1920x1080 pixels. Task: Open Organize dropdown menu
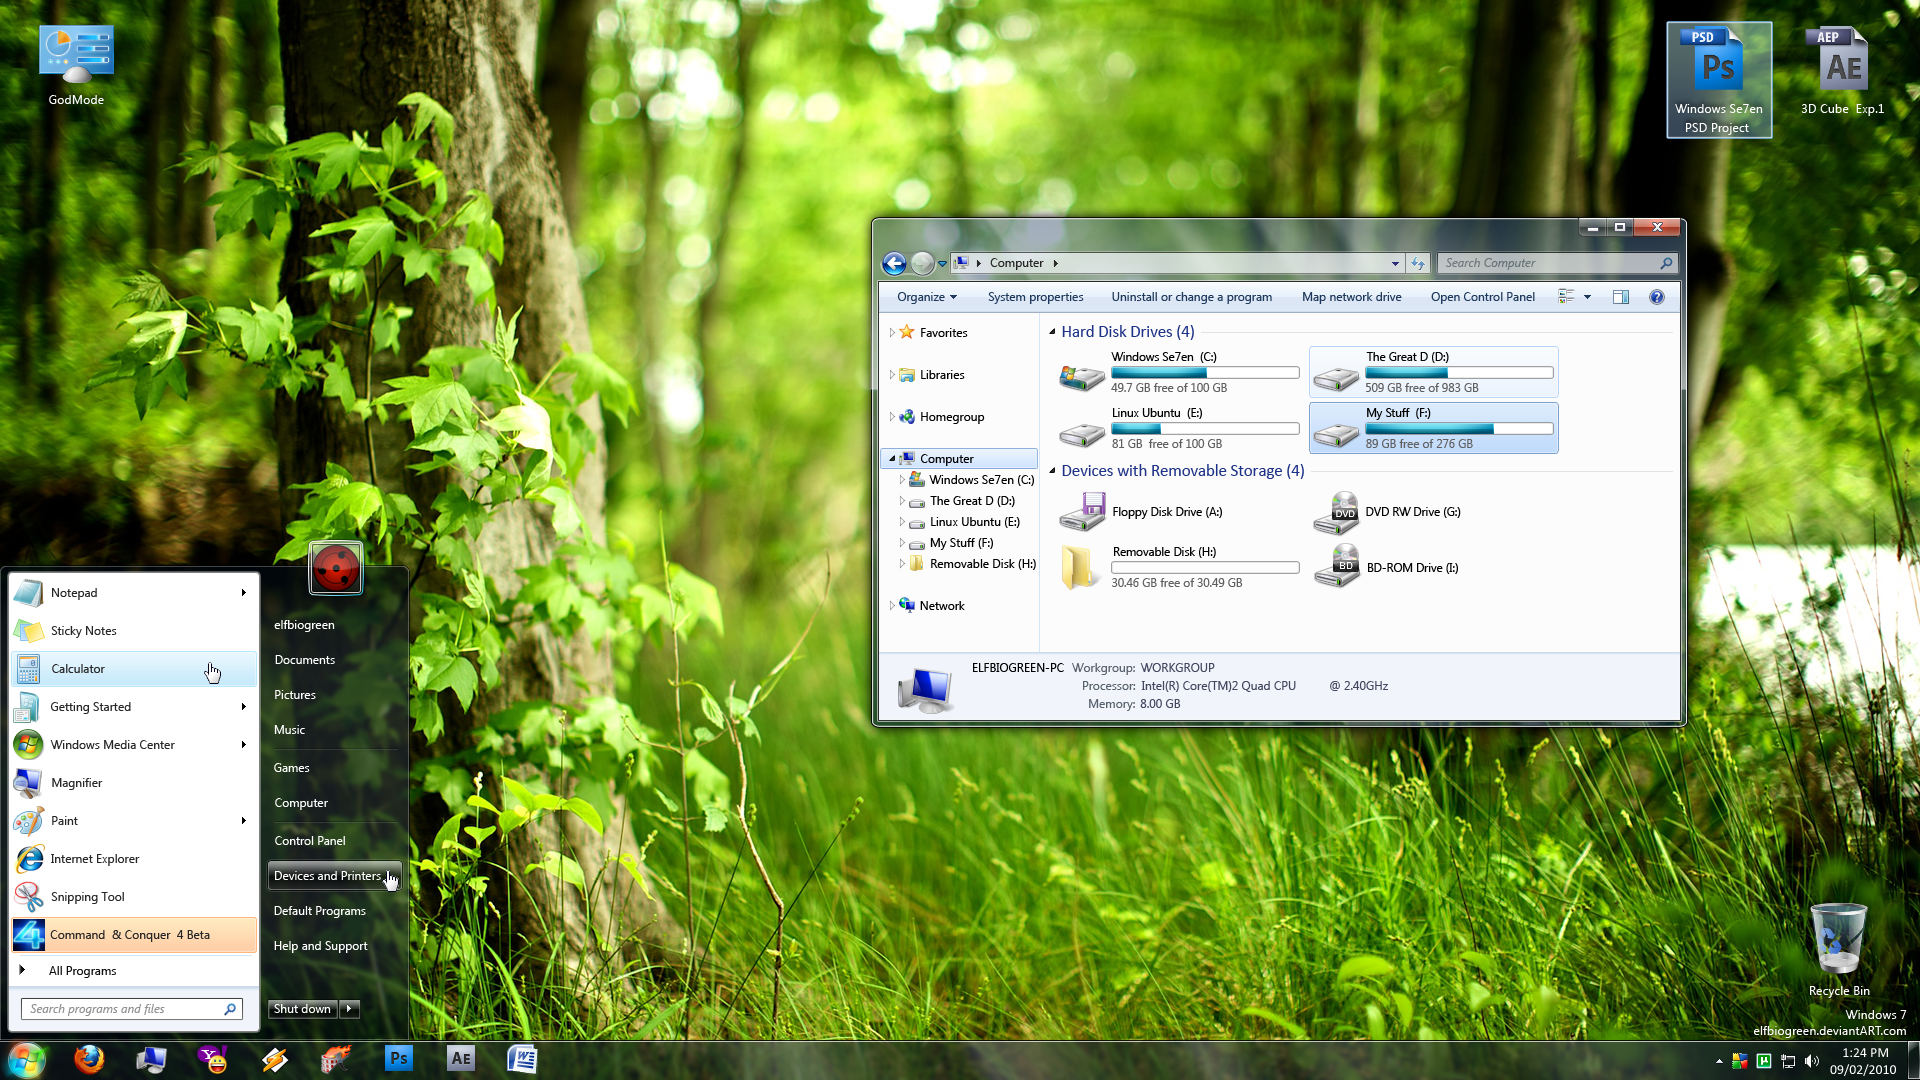pos(927,297)
